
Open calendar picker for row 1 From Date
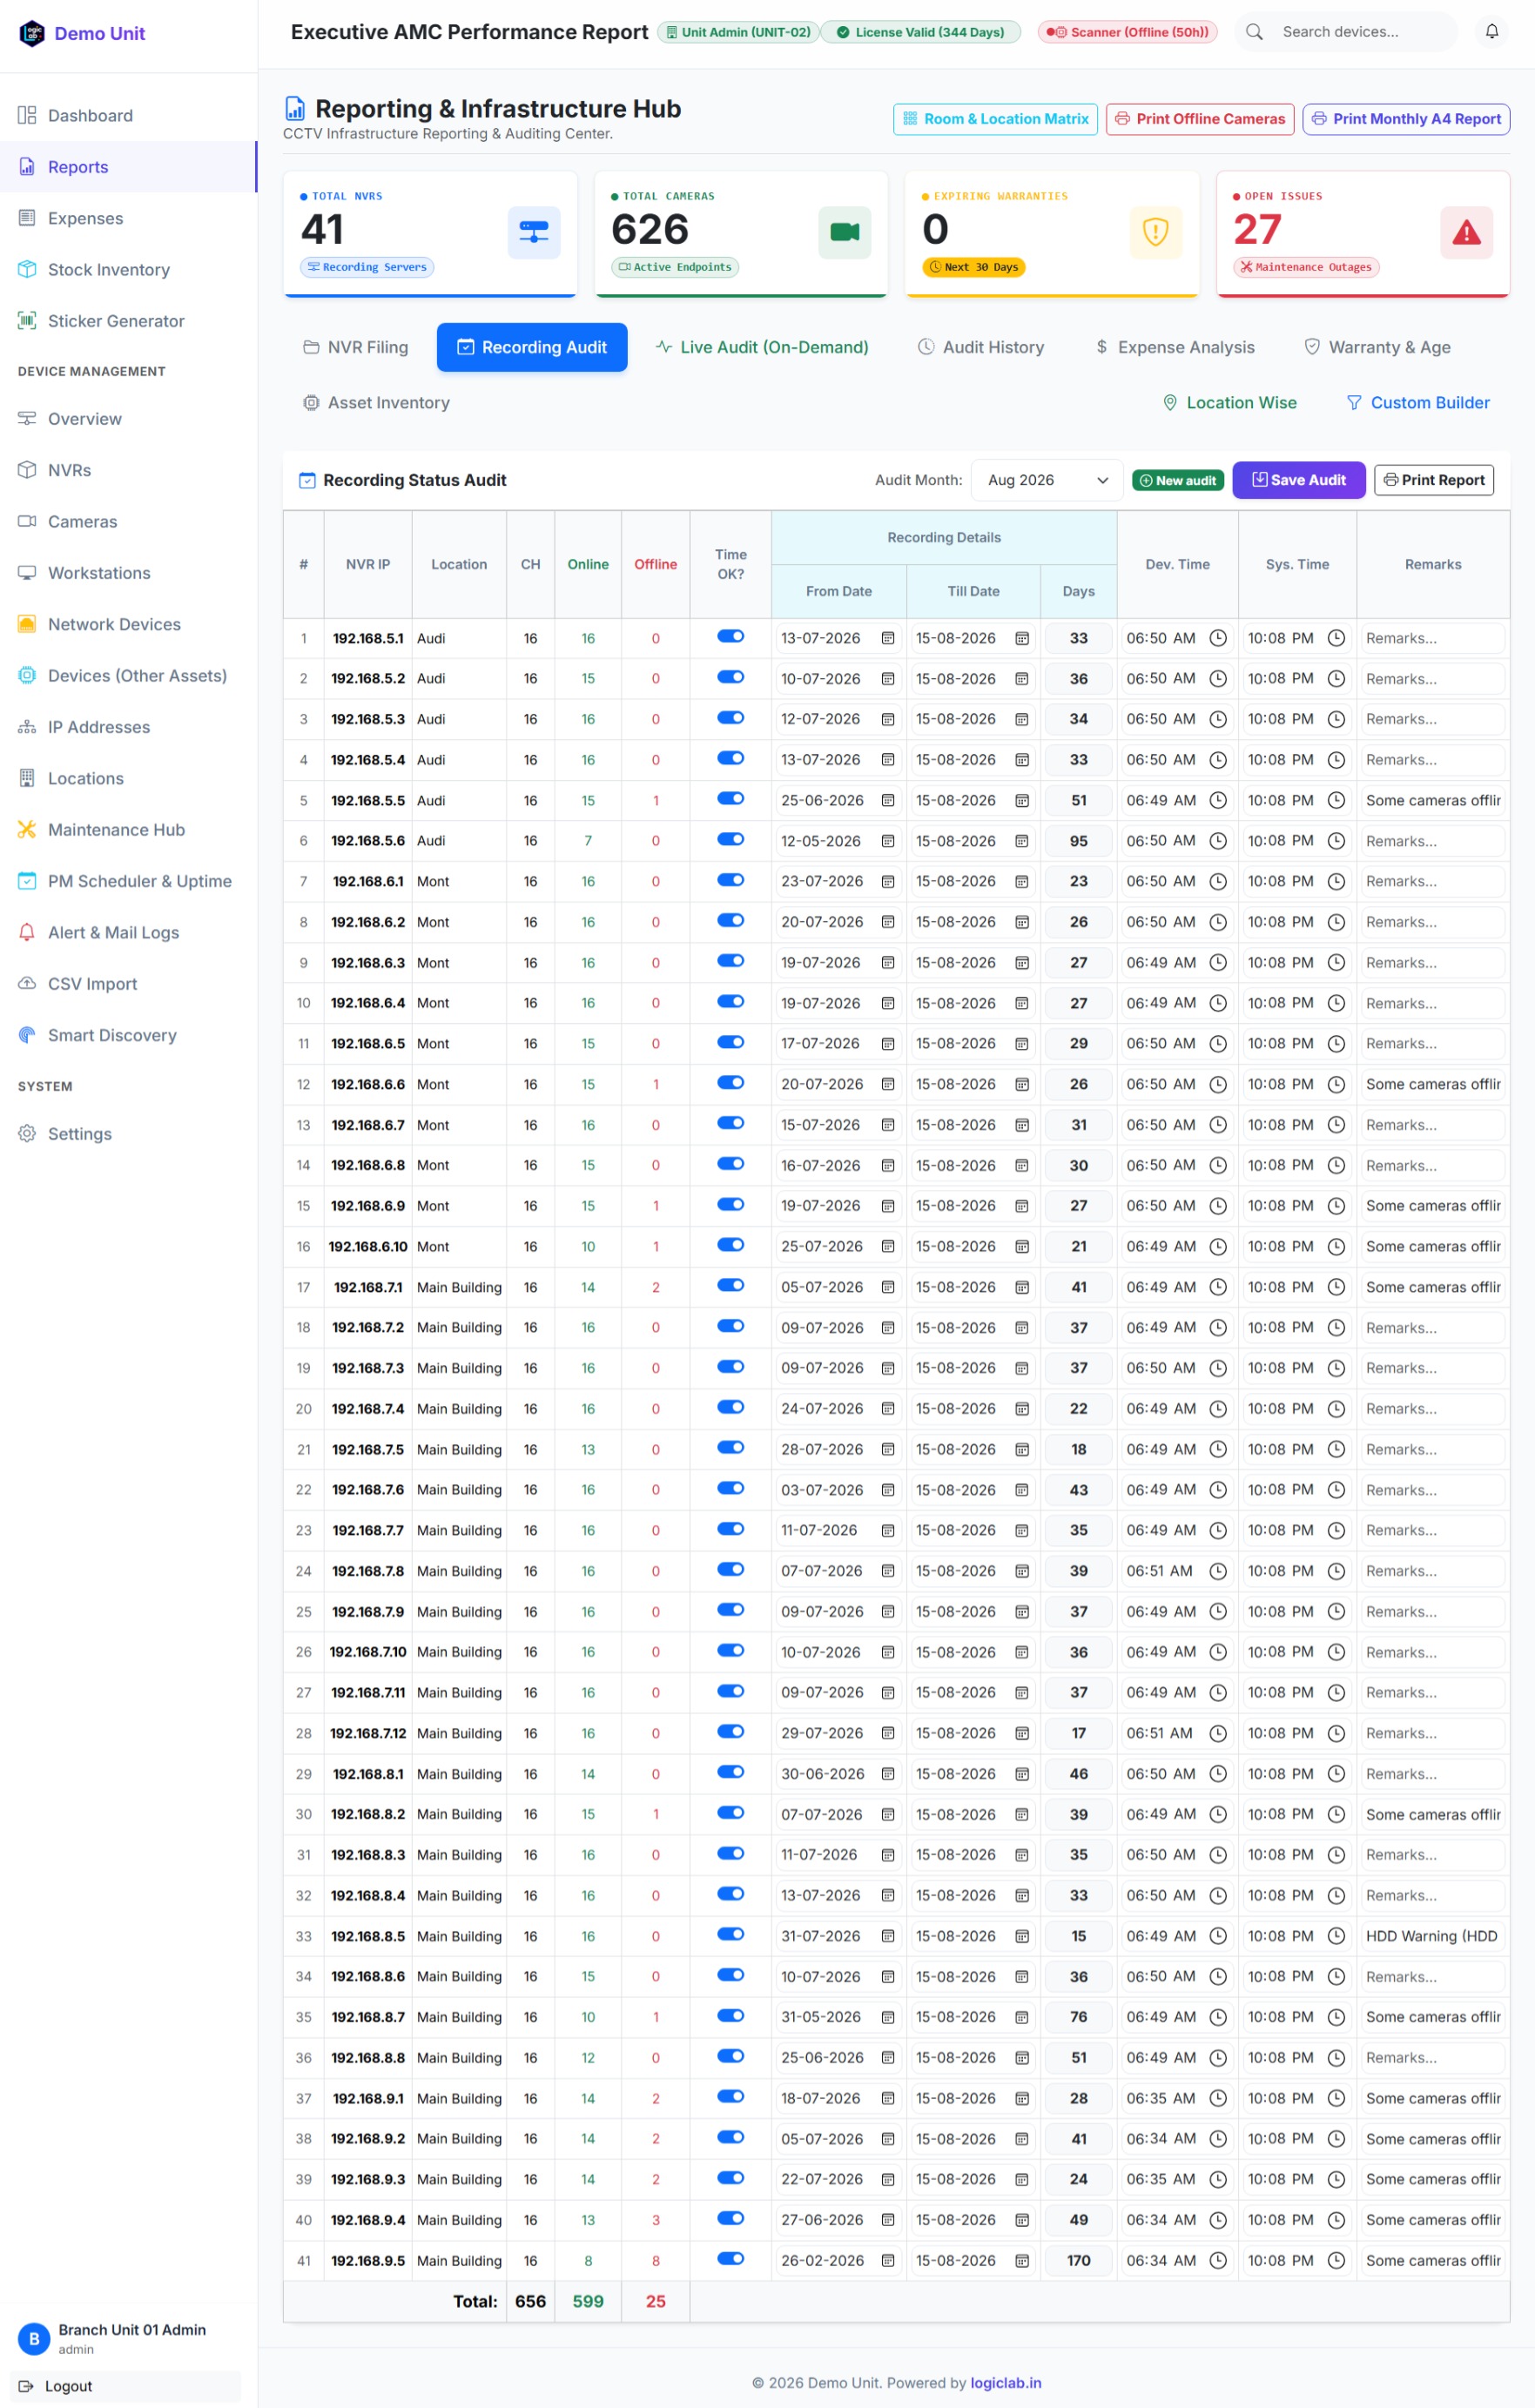[x=888, y=638]
